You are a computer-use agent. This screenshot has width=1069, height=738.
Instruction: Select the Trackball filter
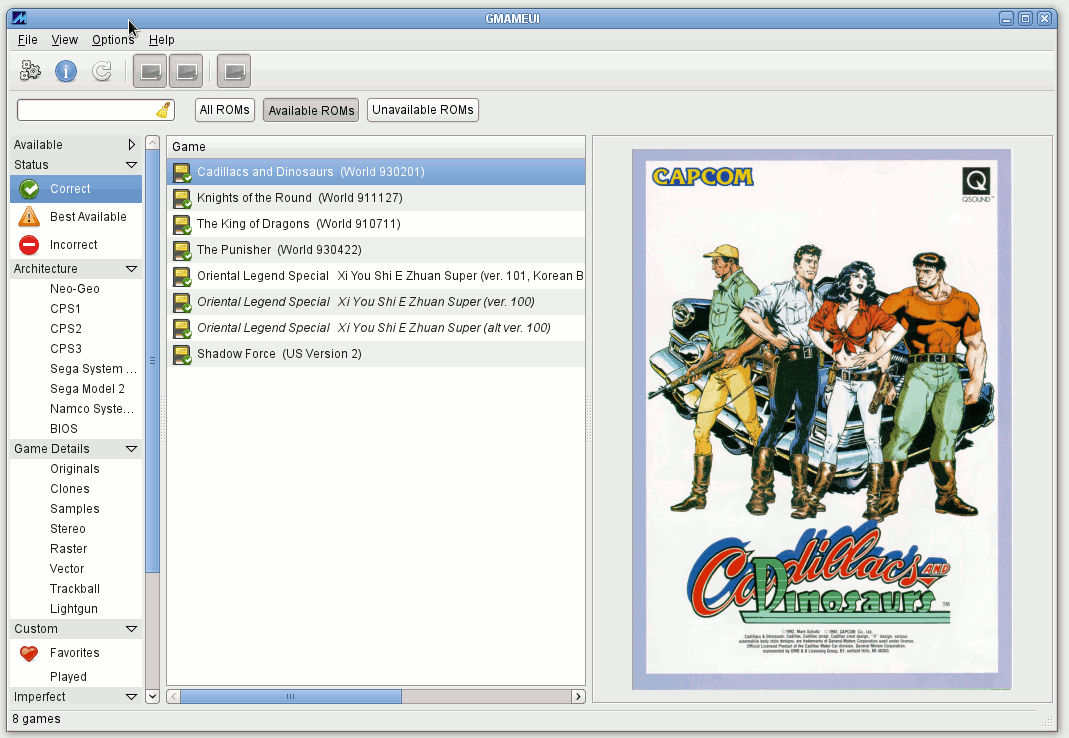pyautogui.click(x=76, y=589)
